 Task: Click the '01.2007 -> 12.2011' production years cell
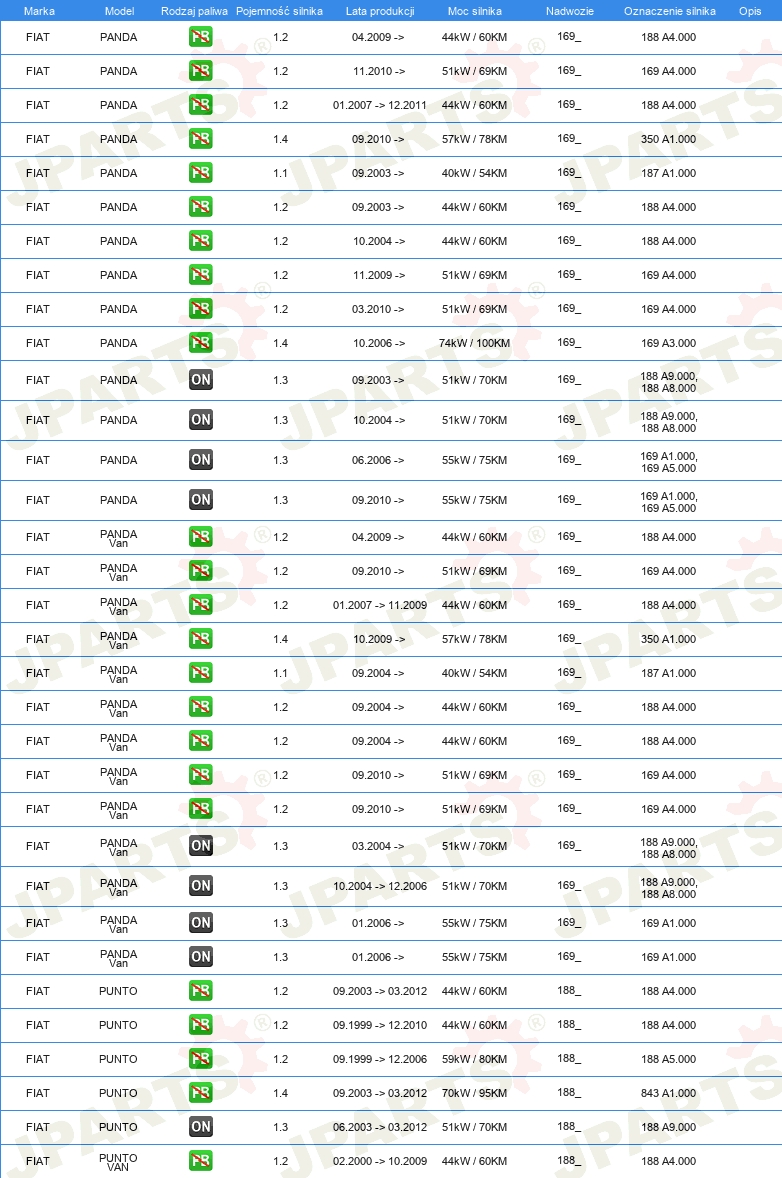click(x=379, y=105)
